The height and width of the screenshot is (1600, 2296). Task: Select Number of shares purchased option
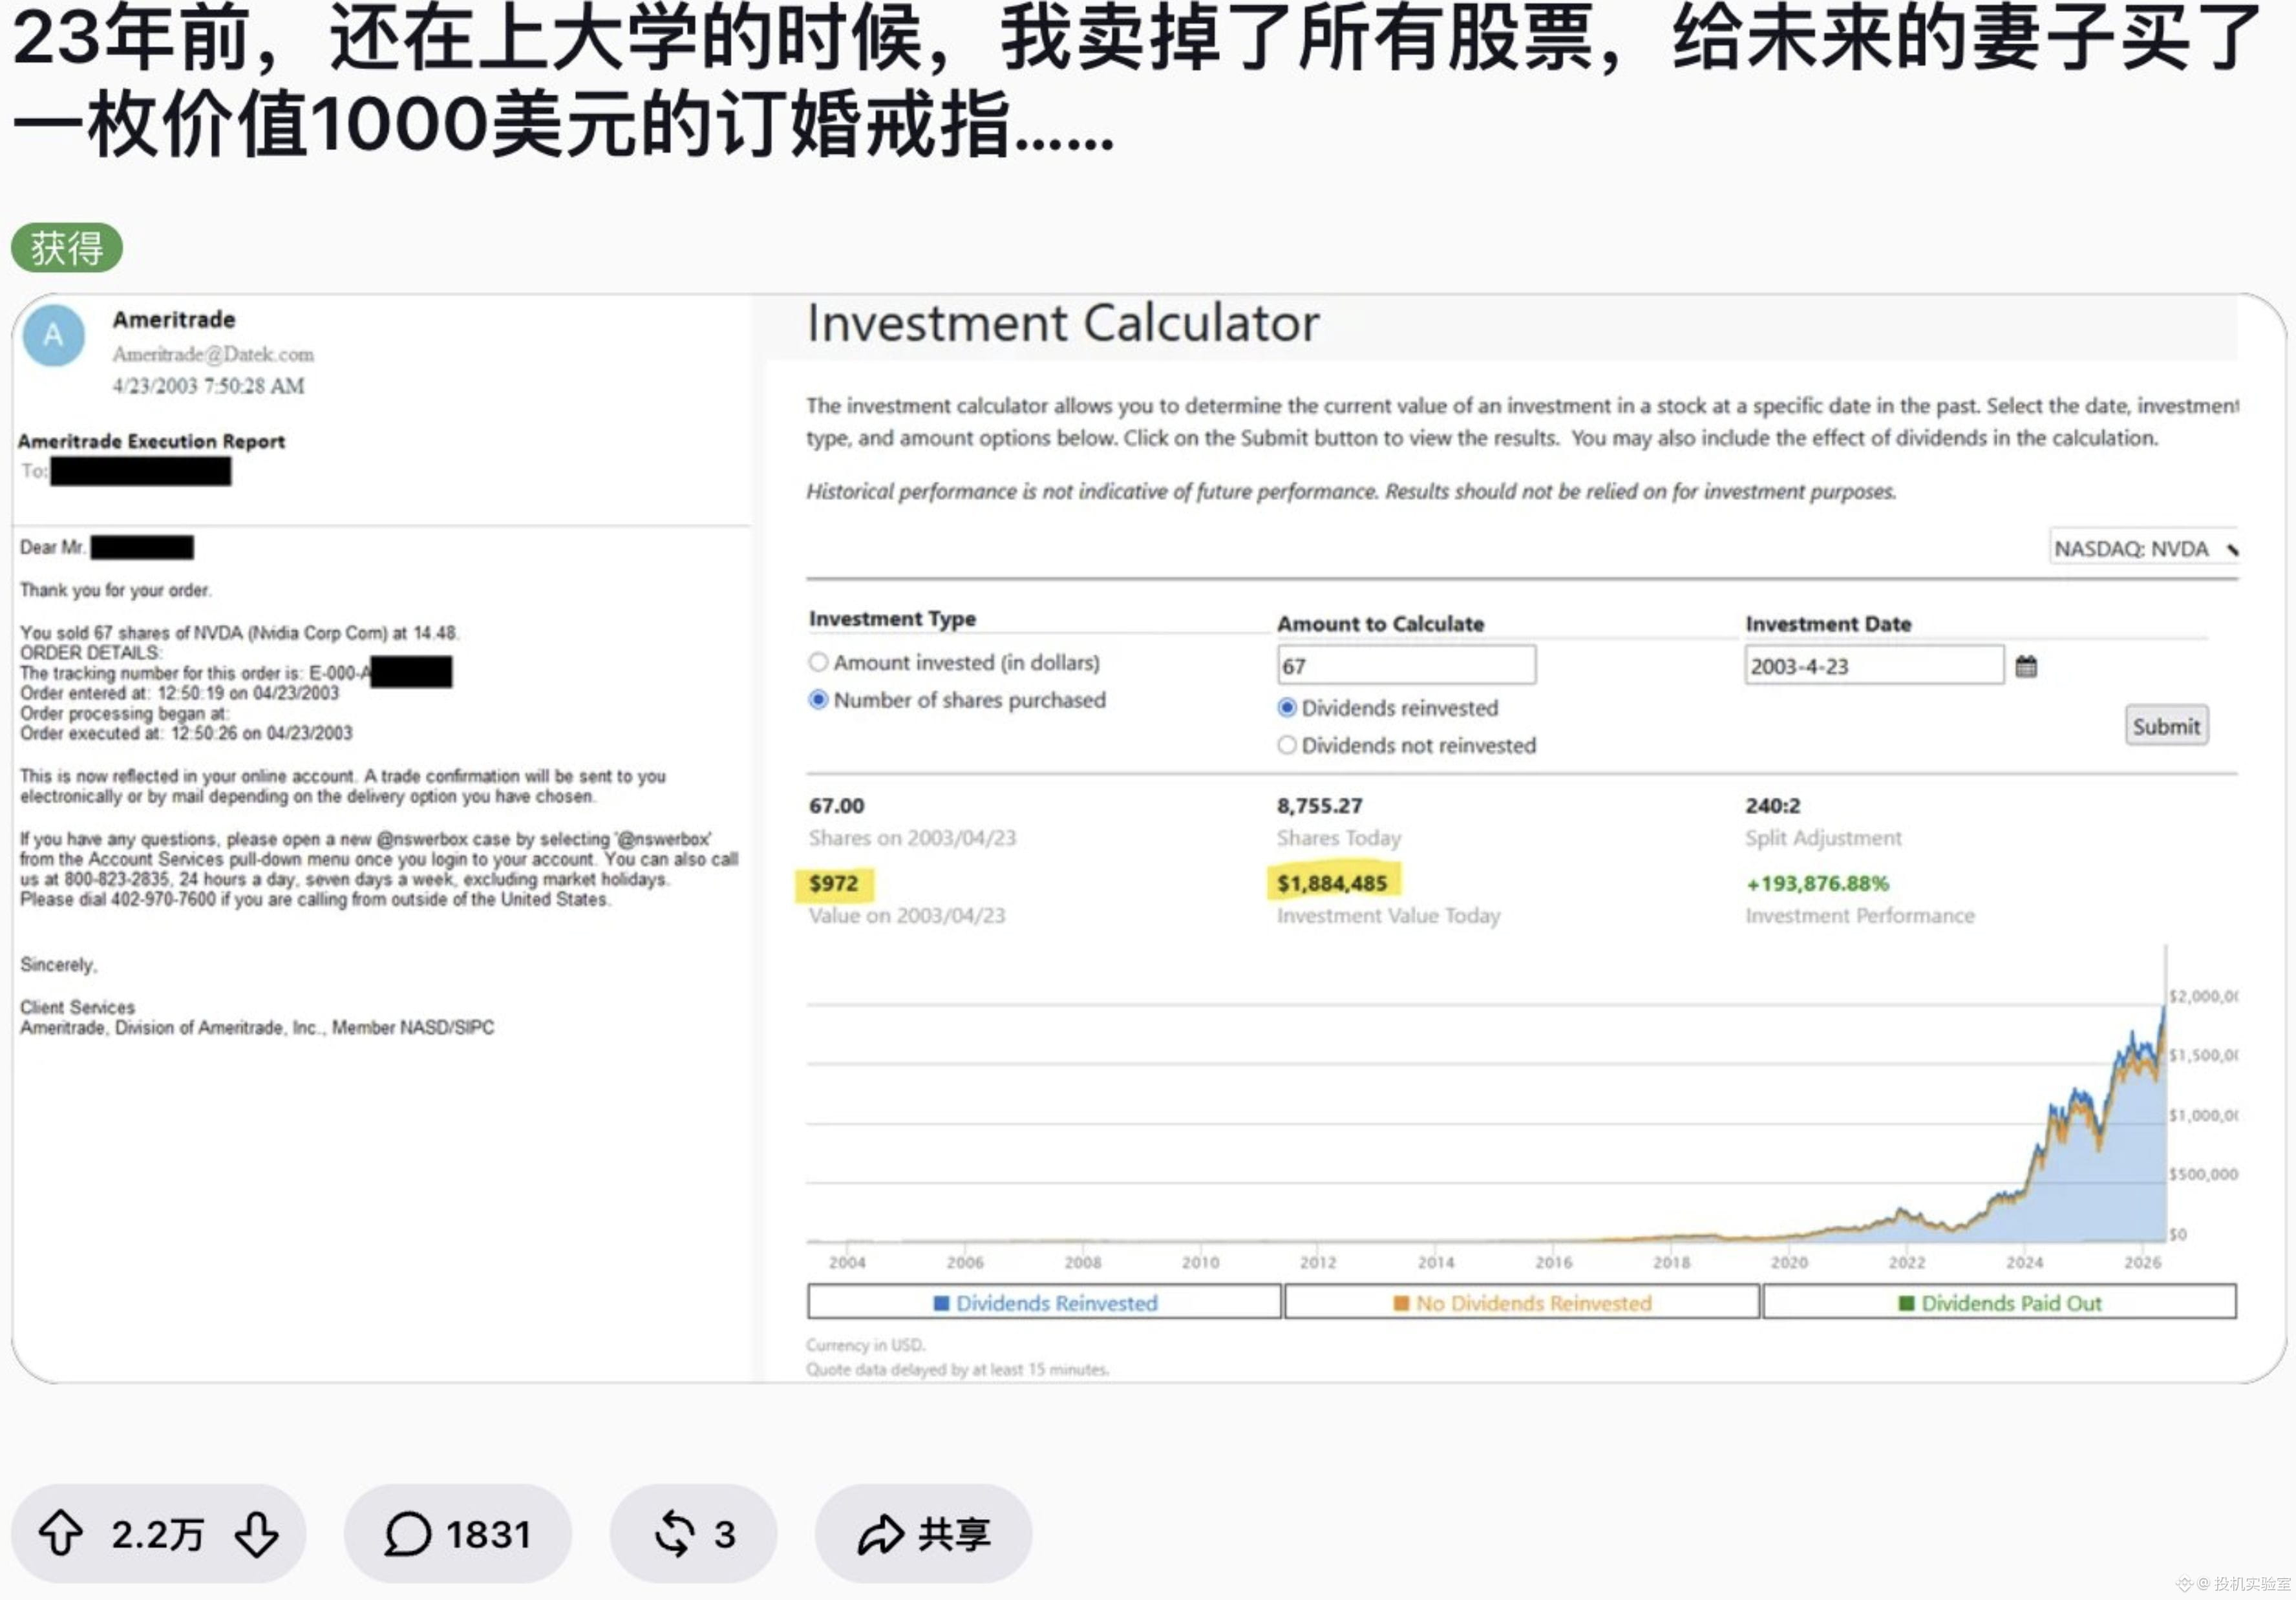[818, 700]
